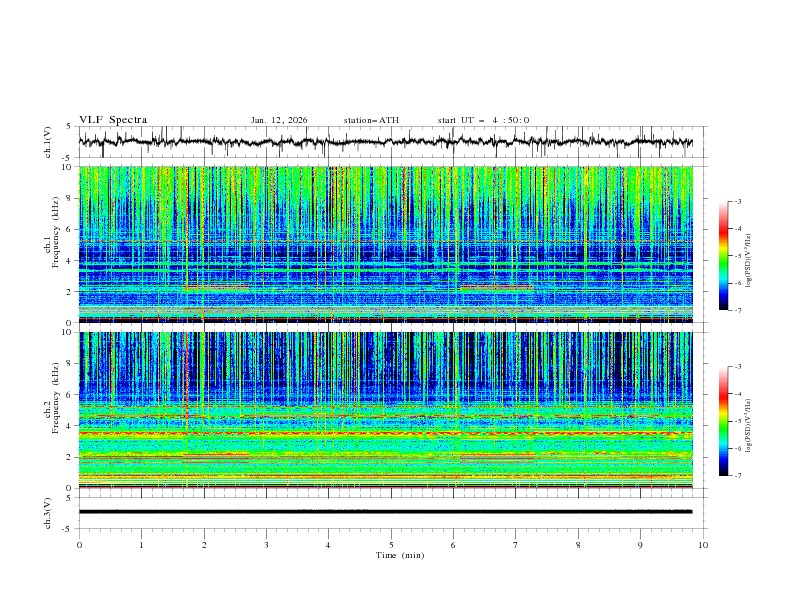Click inside the ch.1 spectrogram panel
Viewport: 792px width, 612px height.
[385, 244]
